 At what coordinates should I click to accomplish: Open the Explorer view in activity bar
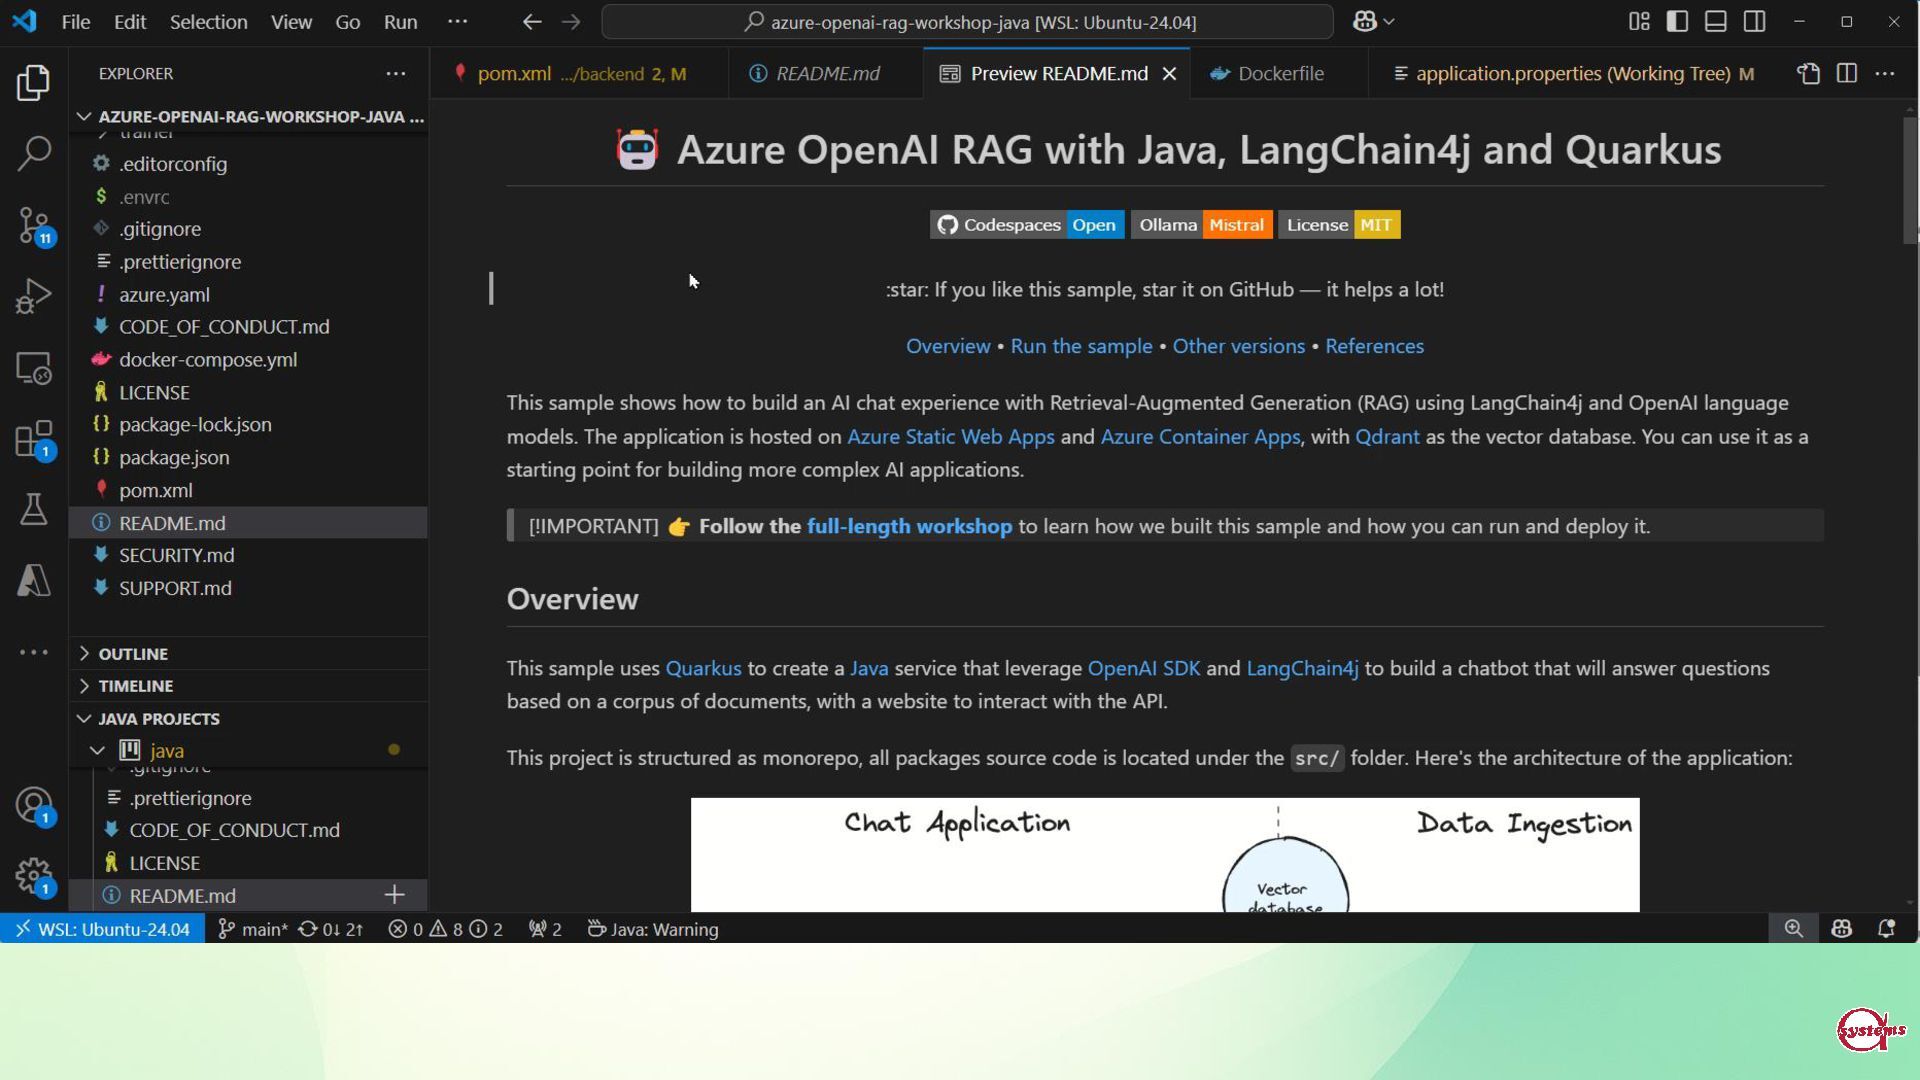33,82
